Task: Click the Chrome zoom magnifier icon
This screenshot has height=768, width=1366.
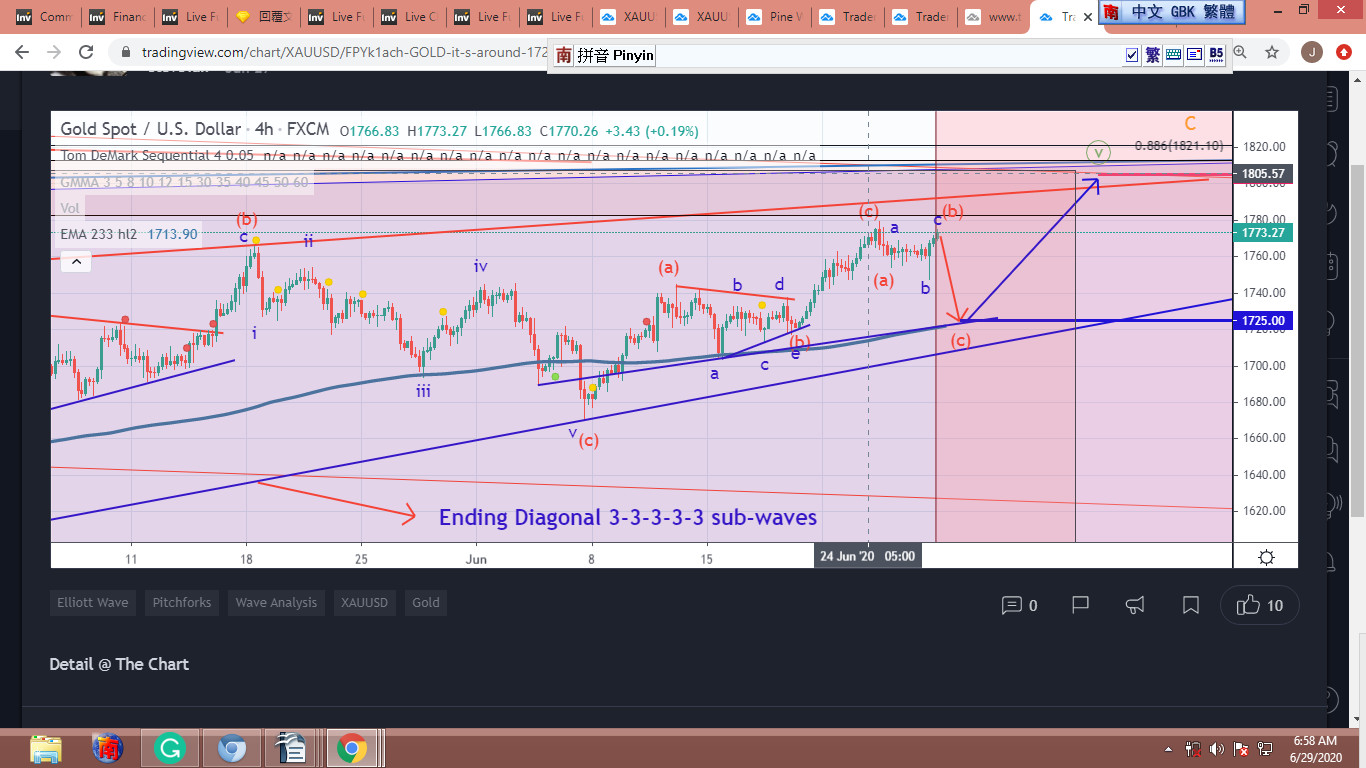Action: pos(1240,52)
